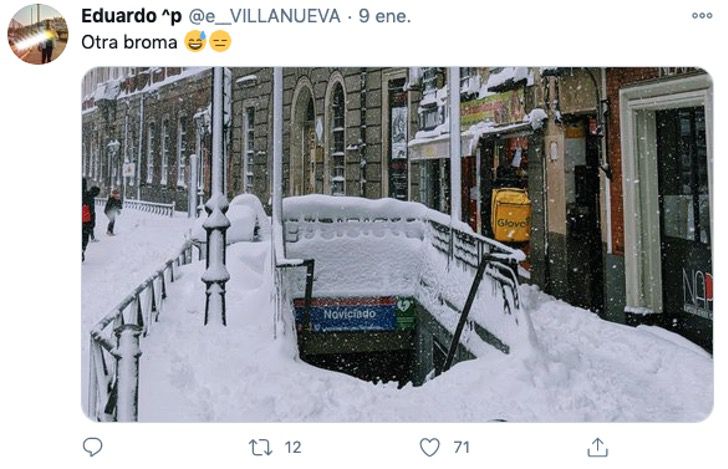Screen dimensions: 728x469
Task: Click the reply speech bubble icon
Action: pyautogui.click(x=92, y=447)
